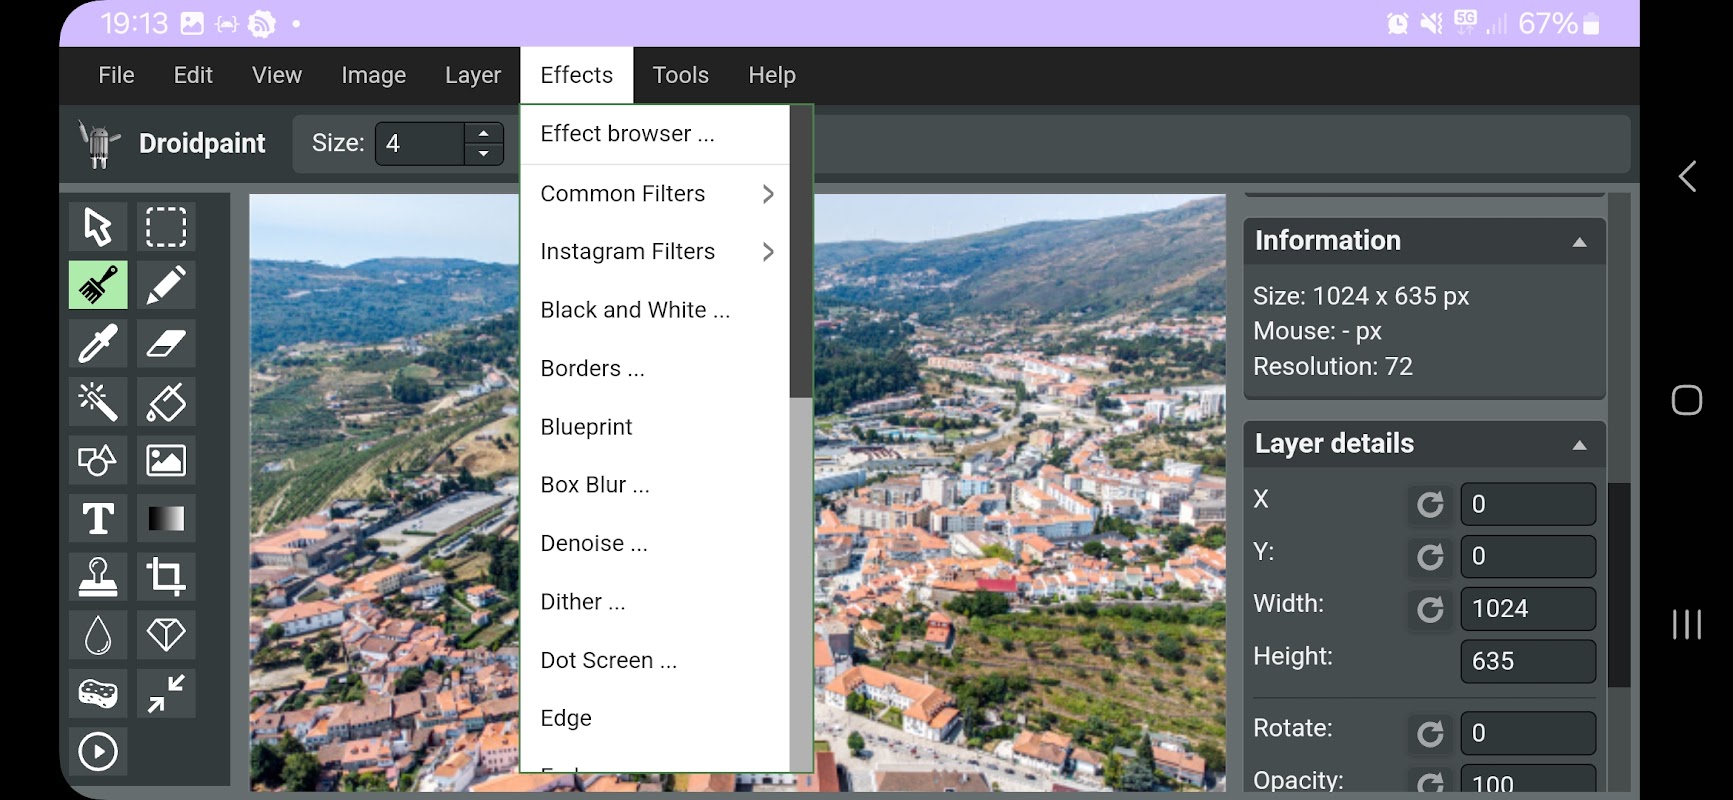
Task: Click the Droidpaint logo icon
Action: click(x=99, y=144)
